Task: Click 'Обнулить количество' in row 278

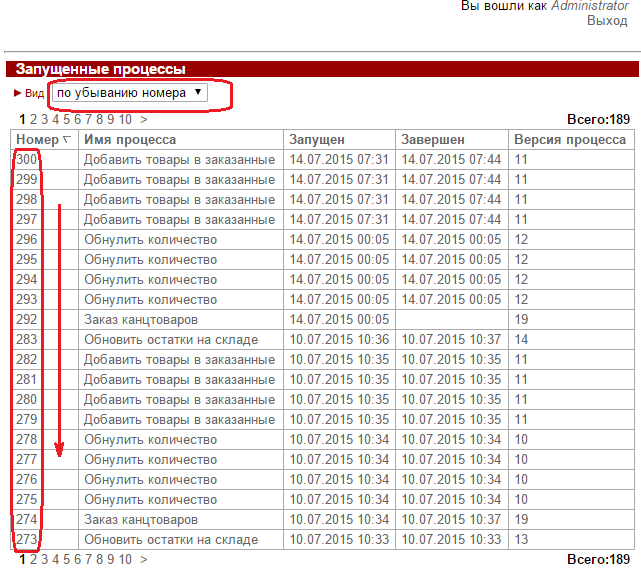Action: [x=150, y=440]
